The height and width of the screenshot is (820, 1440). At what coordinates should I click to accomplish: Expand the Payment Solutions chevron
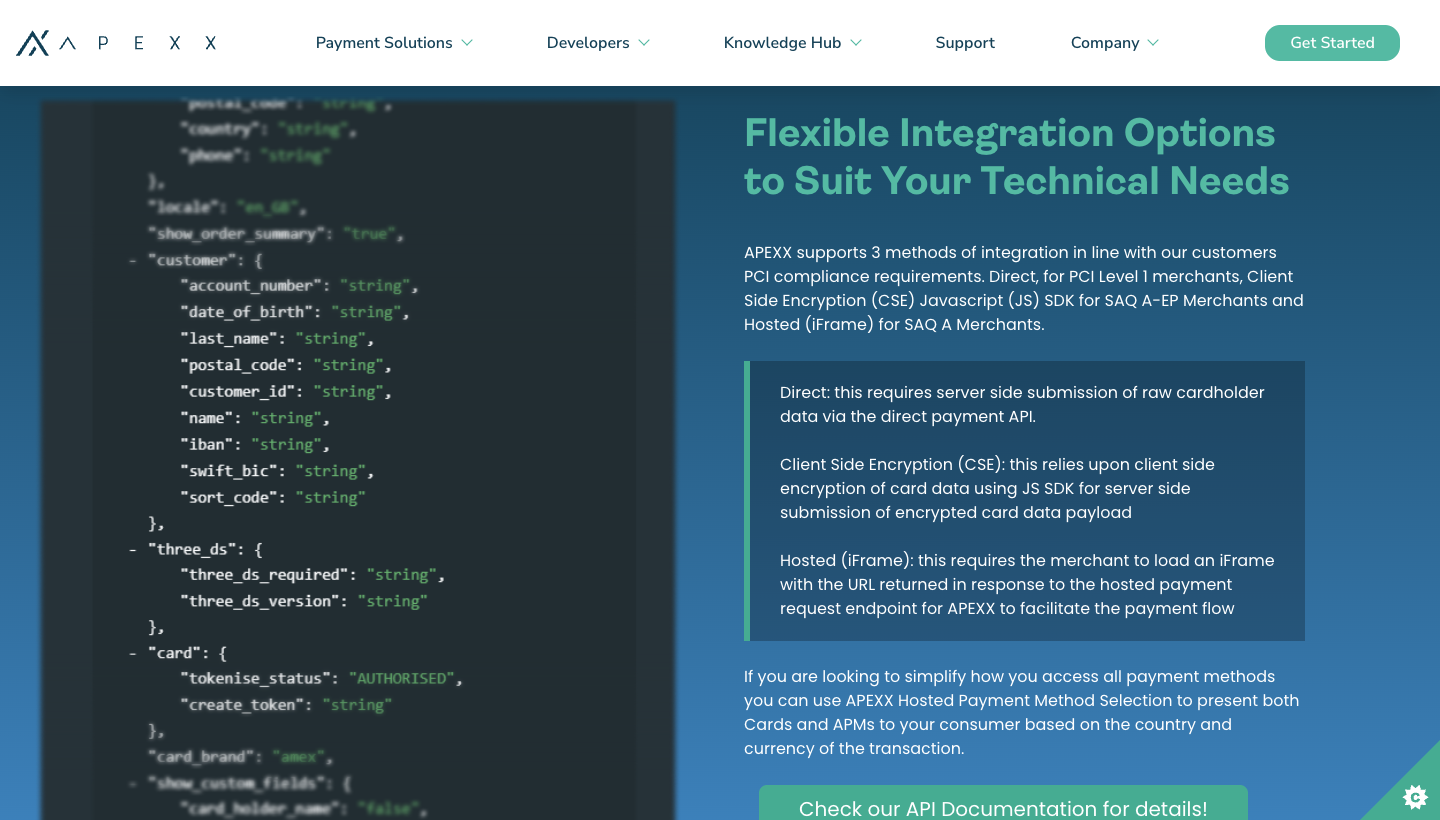tap(467, 43)
